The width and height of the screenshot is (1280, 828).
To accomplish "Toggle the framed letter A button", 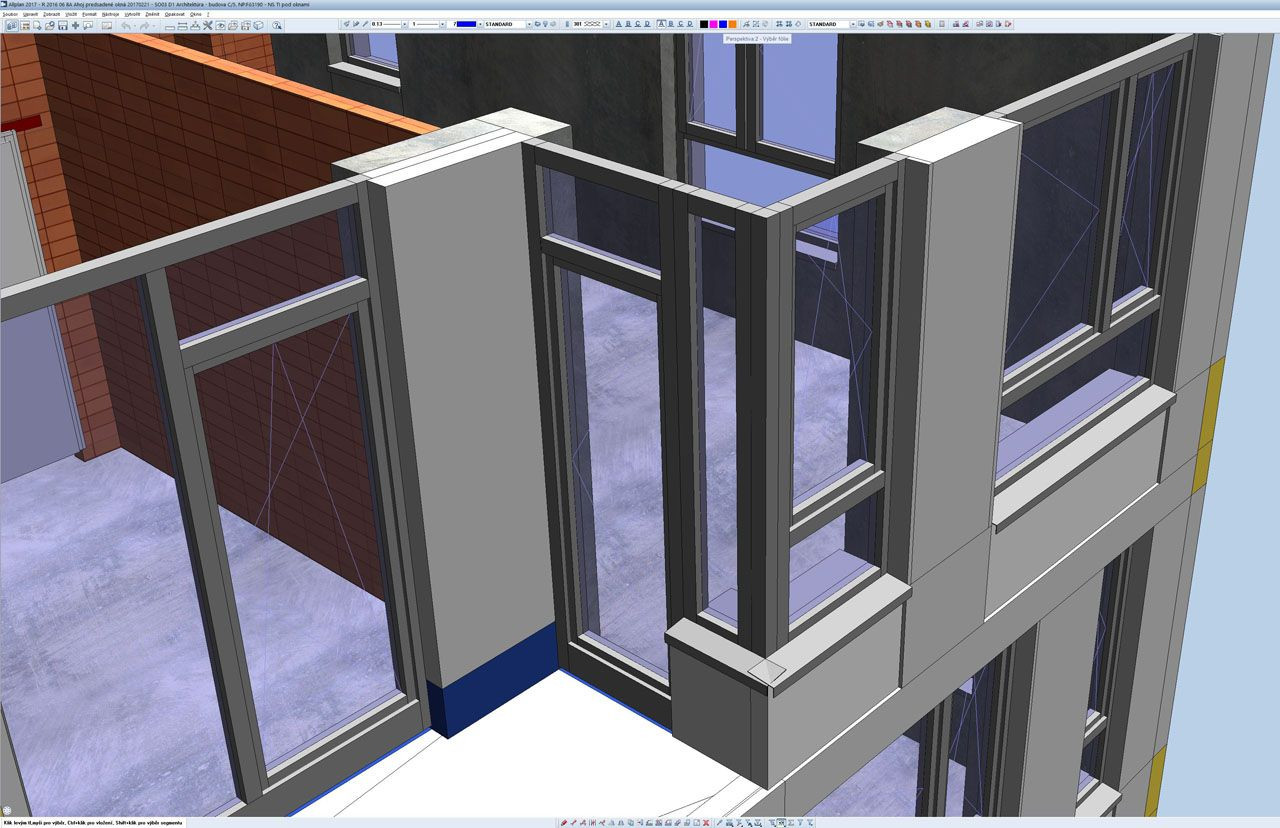I will (x=661, y=24).
